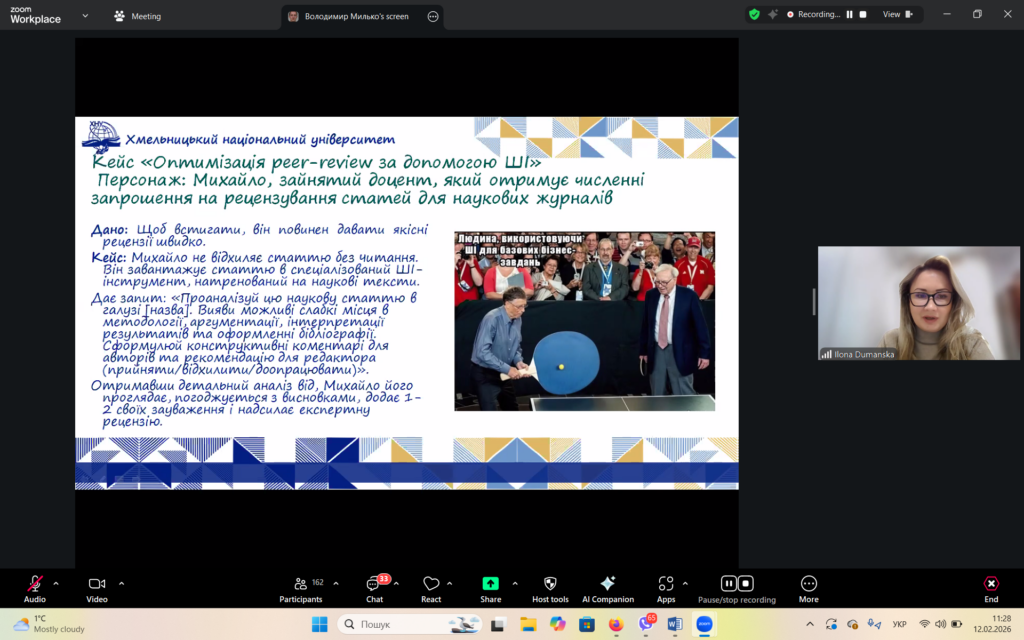Launch AI Companion

(607, 584)
